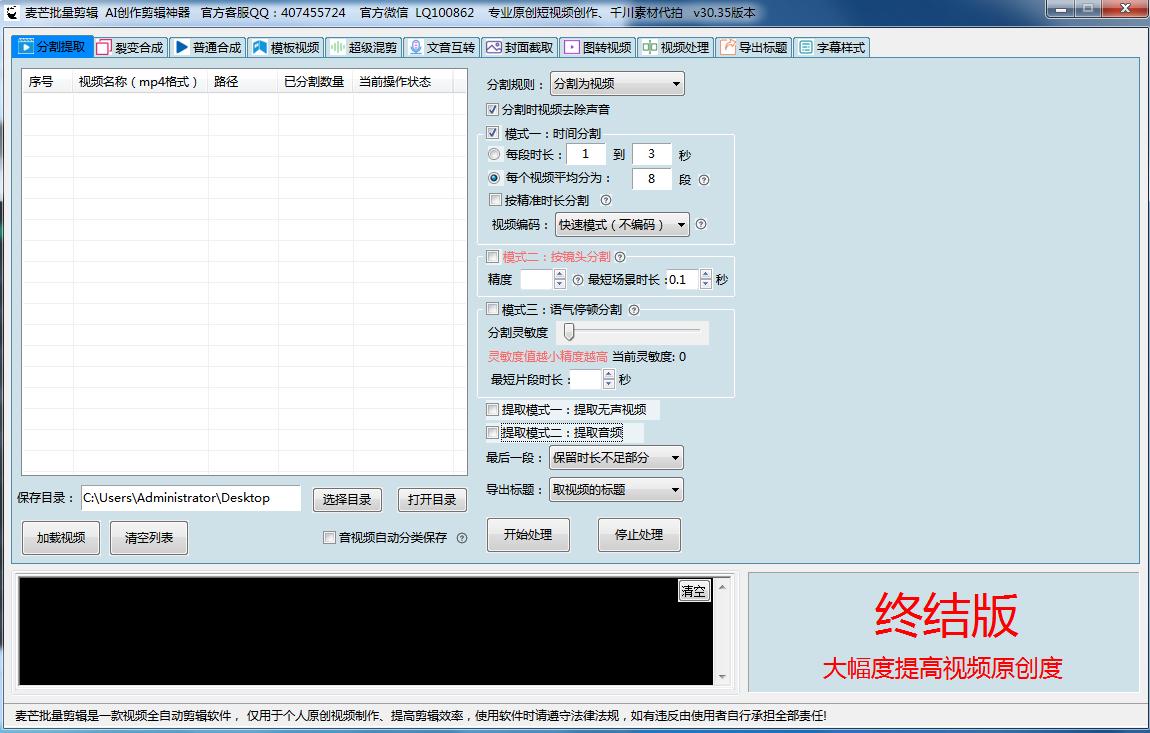Click the help icon beside the 视频编码 dropdown
The width and height of the screenshot is (1150, 733).
click(x=701, y=225)
